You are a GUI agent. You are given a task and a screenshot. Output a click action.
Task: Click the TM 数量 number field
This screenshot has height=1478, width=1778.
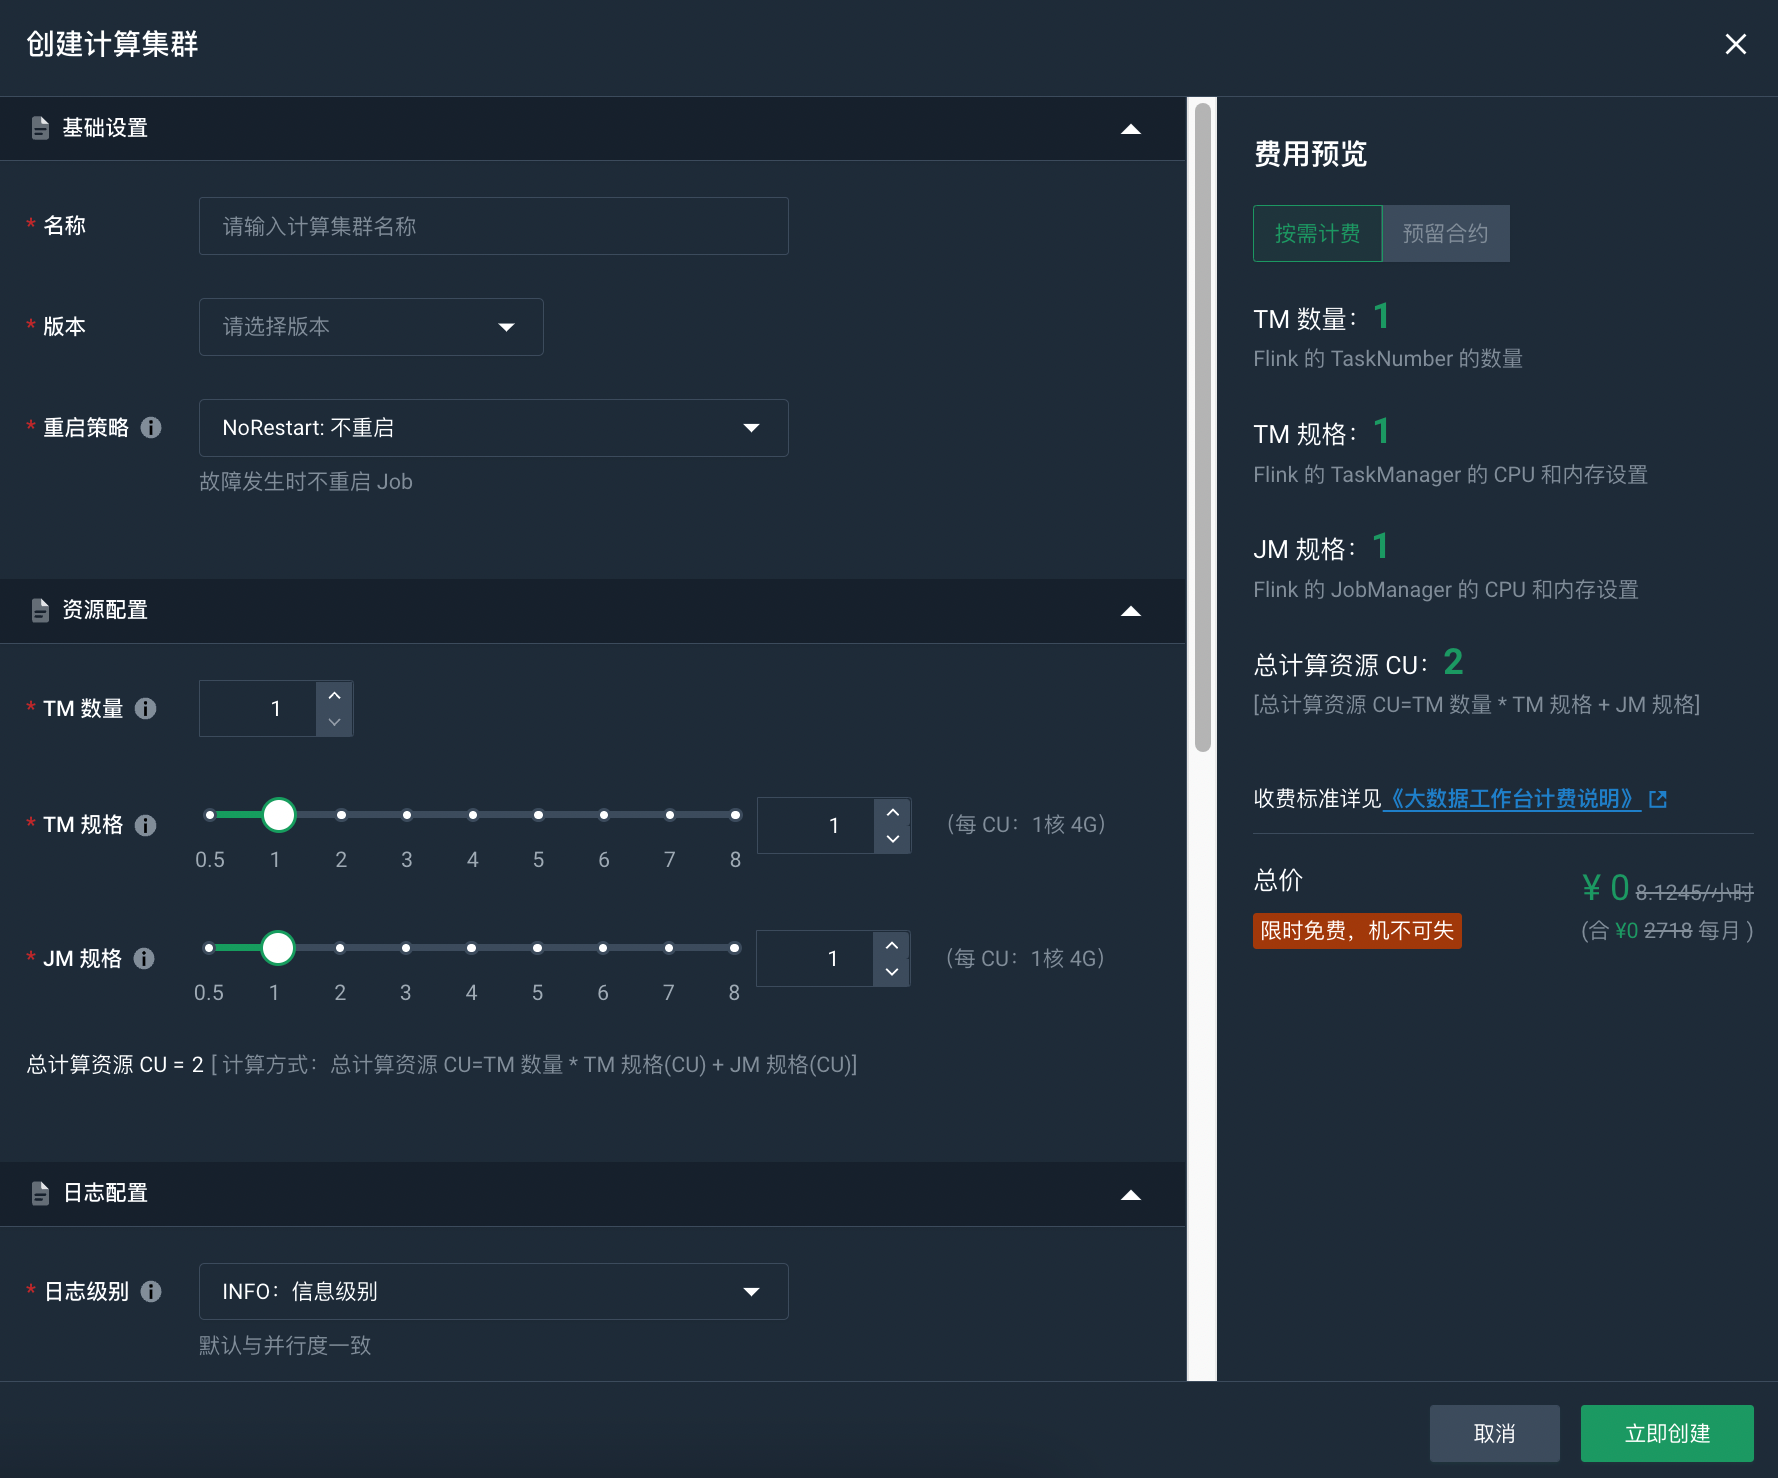(x=258, y=709)
